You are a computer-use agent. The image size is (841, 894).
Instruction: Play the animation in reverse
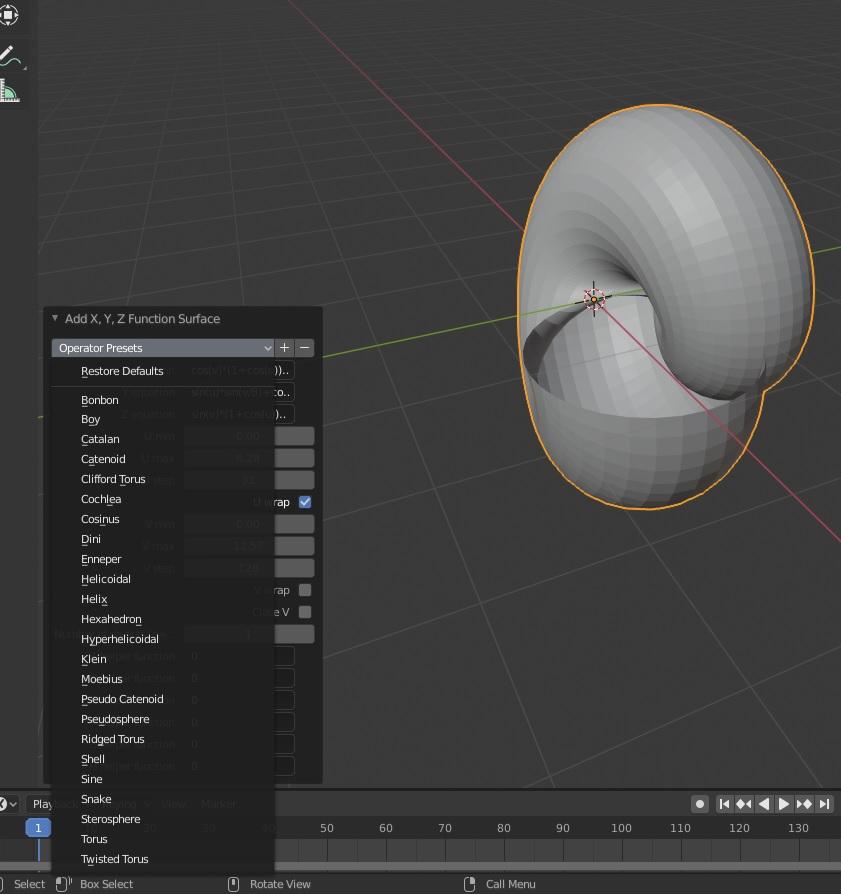[x=764, y=804]
